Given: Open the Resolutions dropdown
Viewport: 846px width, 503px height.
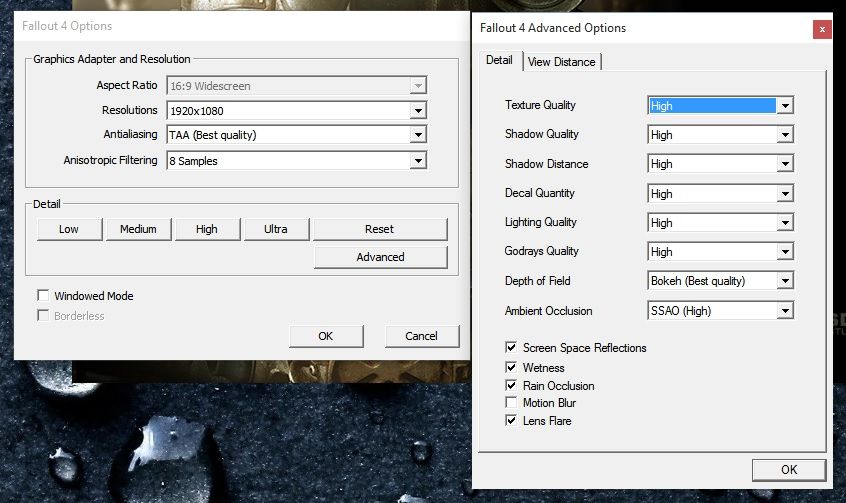Looking at the screenshot, I should pyautogui.click(x=297, y=111).
